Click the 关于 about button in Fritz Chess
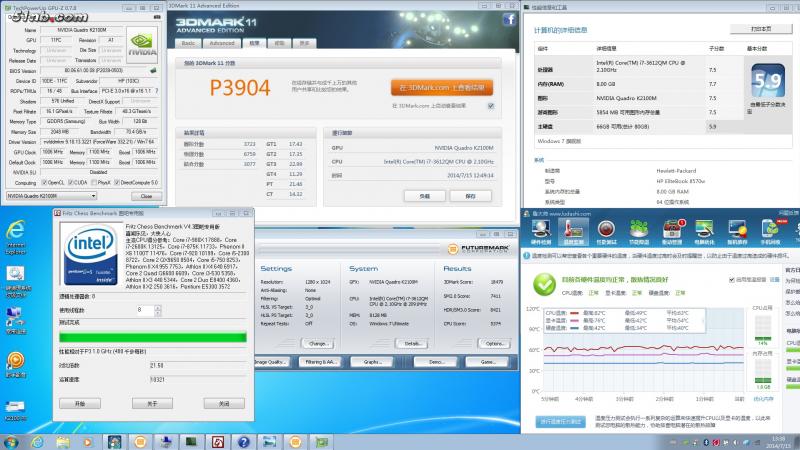 coord(152,404)
